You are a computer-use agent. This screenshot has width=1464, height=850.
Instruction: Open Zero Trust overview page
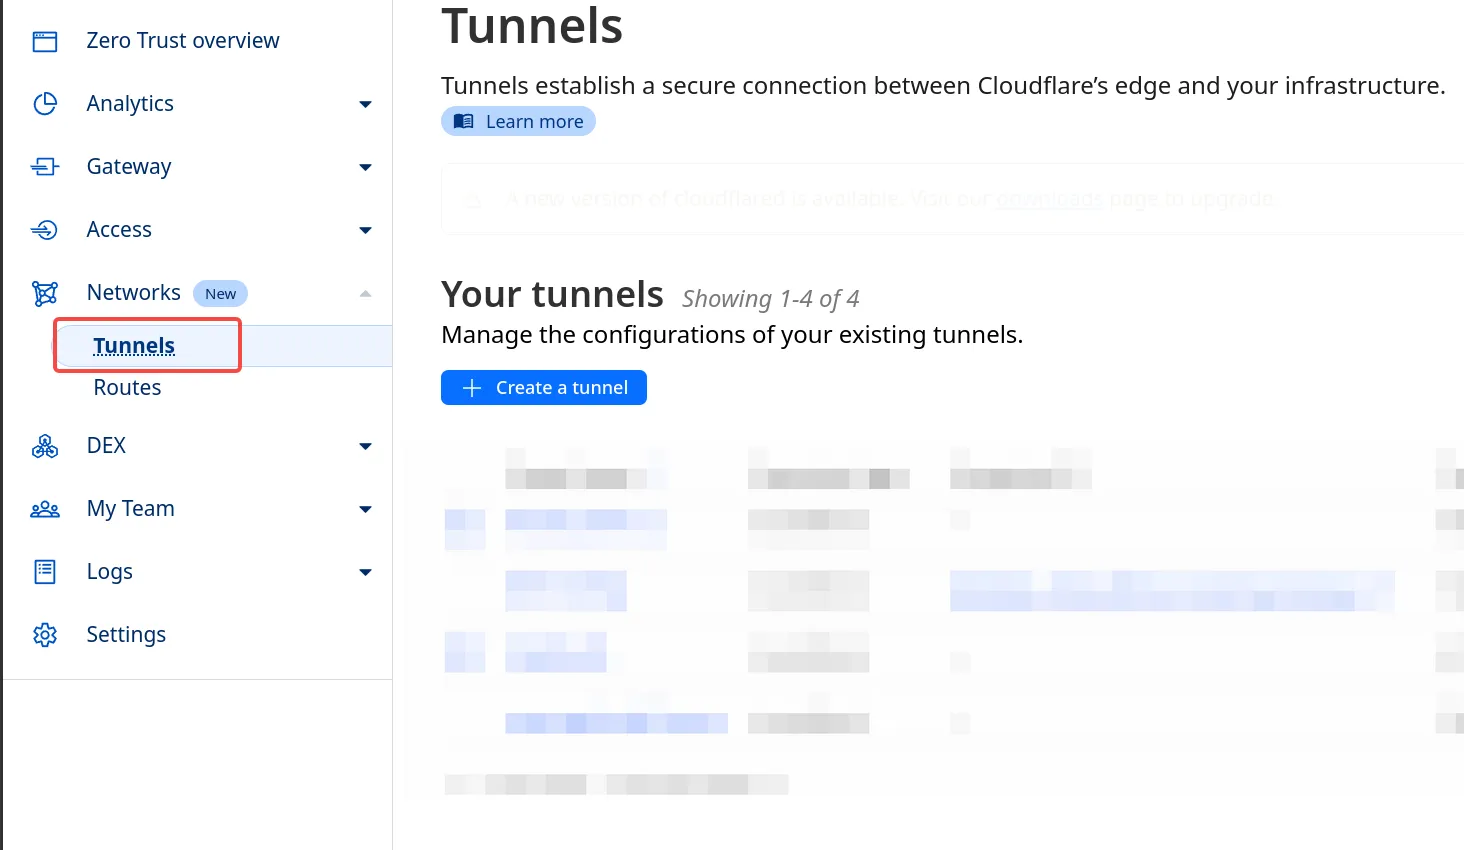tap(183, 41)
